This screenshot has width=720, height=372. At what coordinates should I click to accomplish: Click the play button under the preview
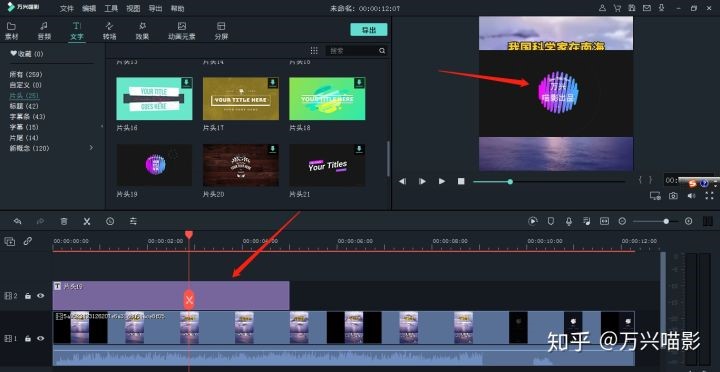click(x=442, y=181)
